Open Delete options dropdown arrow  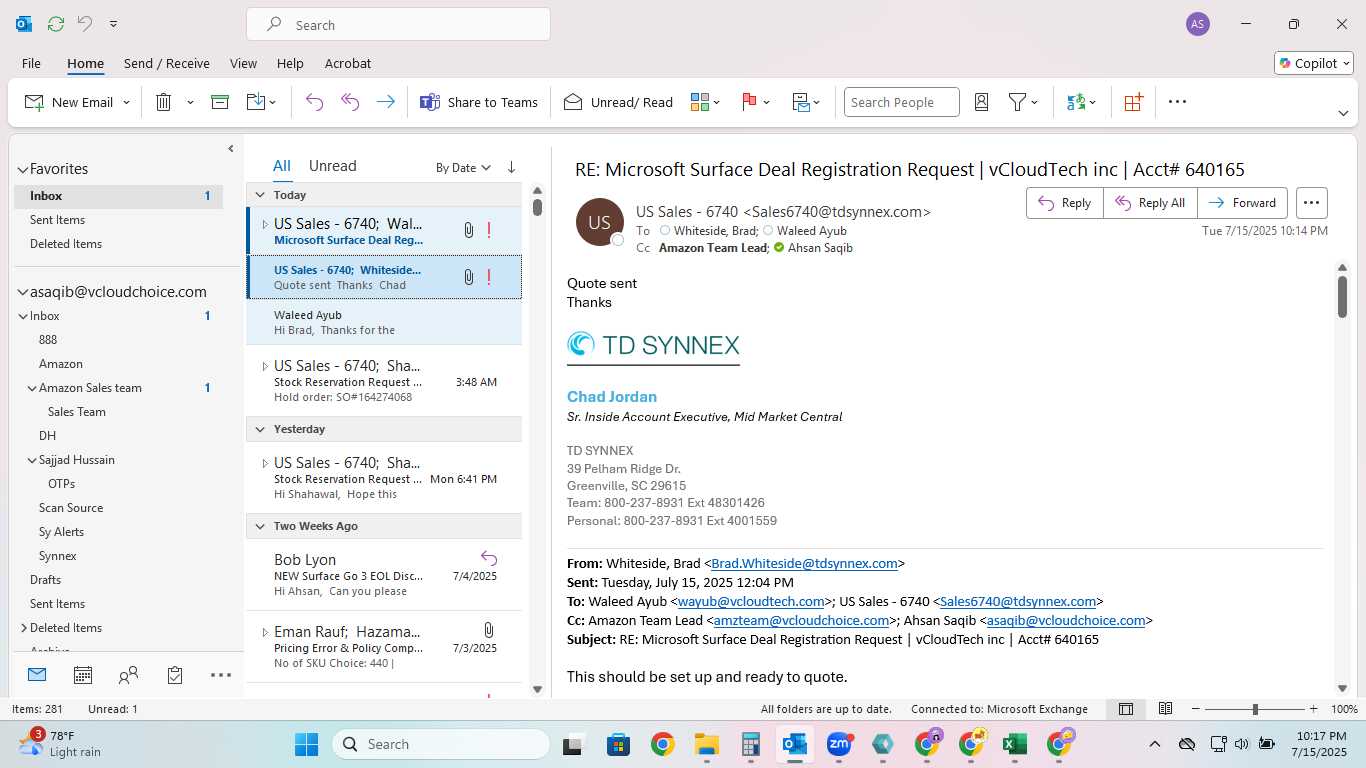[190, 103]
